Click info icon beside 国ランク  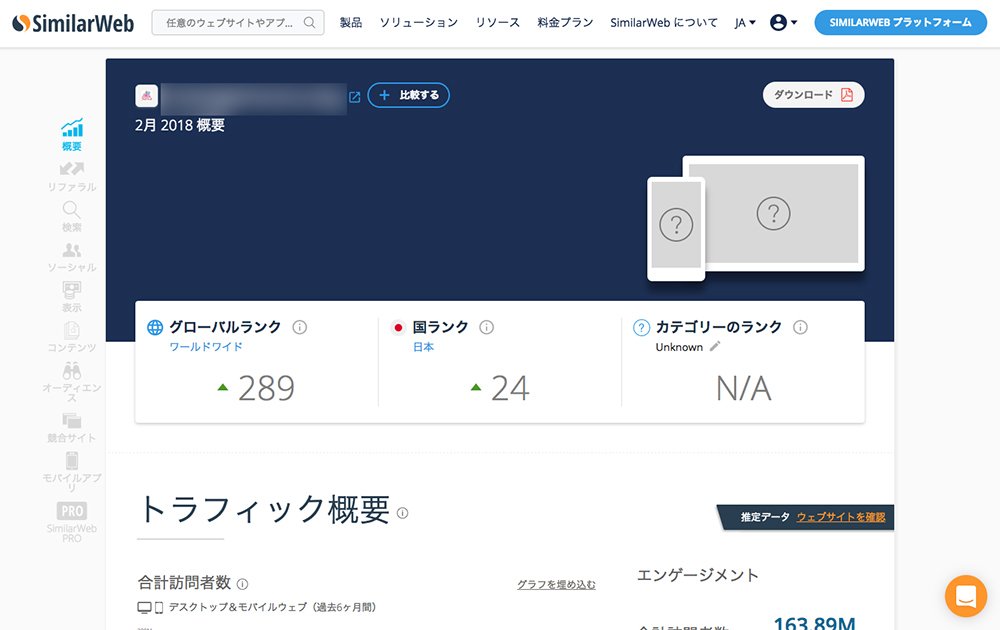tap(487, 327)
